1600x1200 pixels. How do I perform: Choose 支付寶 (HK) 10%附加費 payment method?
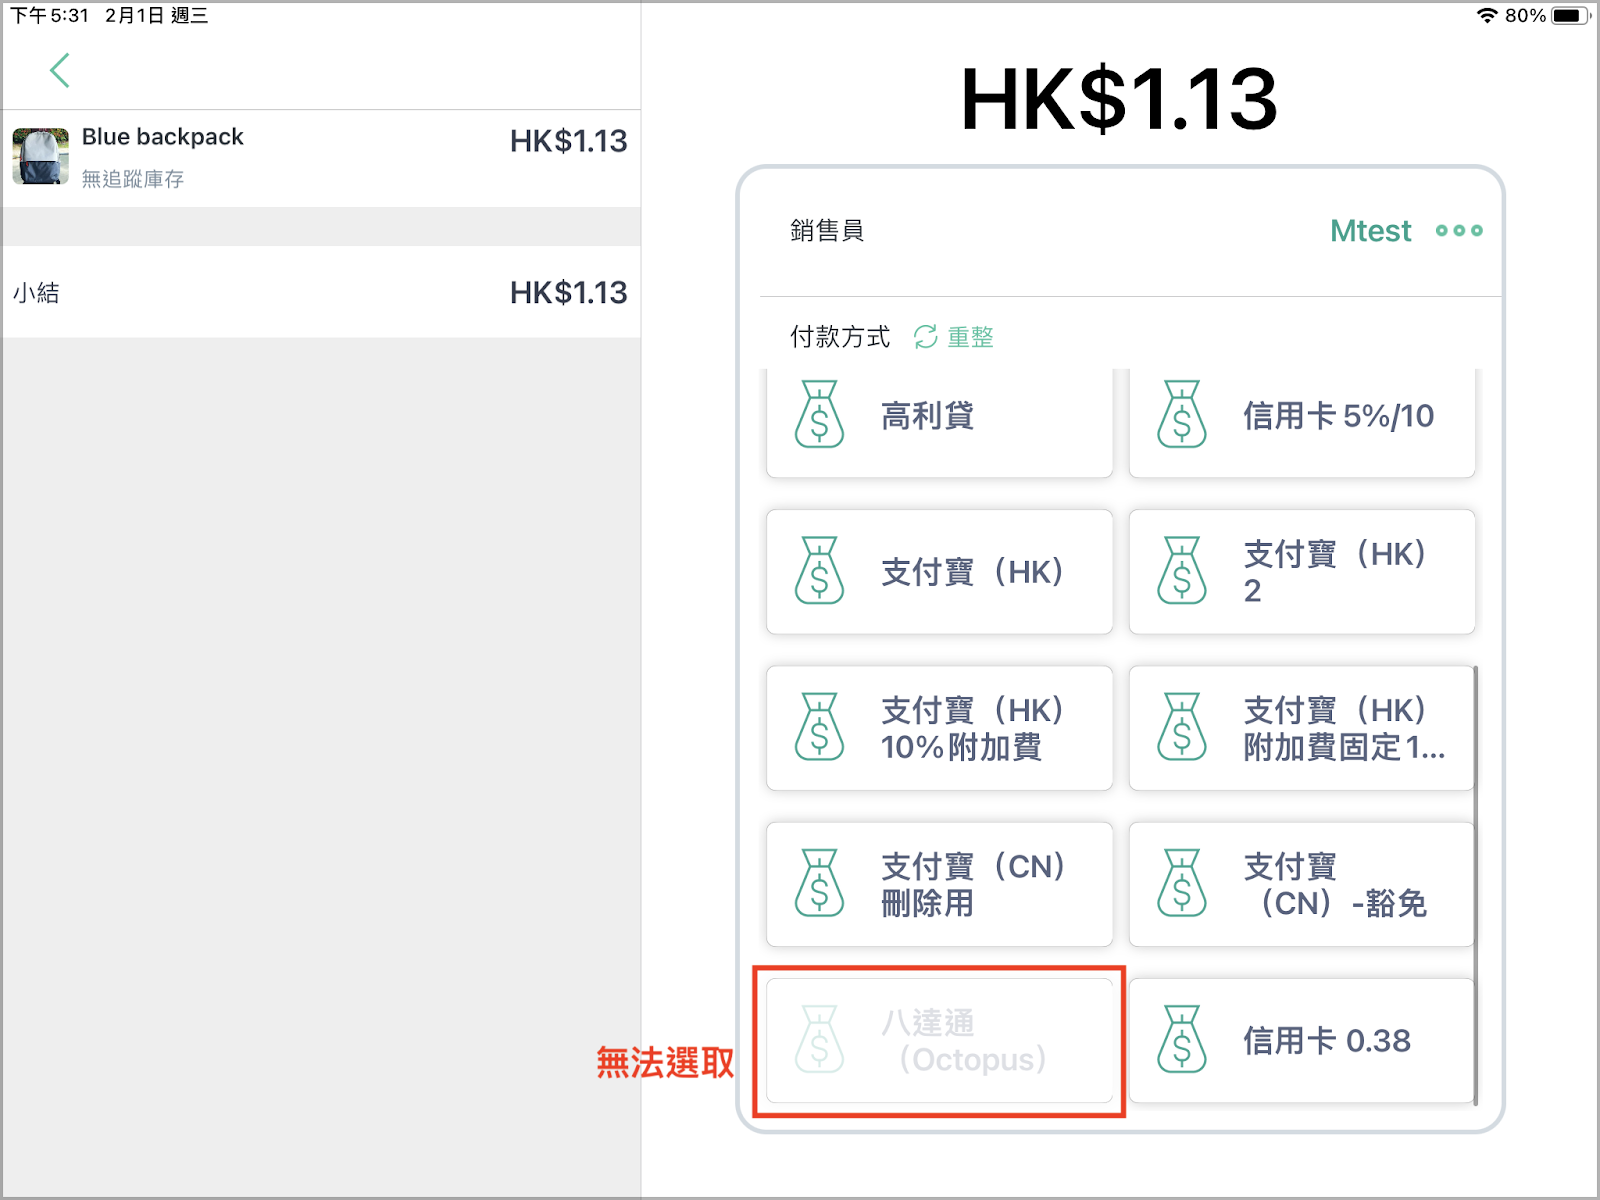click(x=939, y=728)
